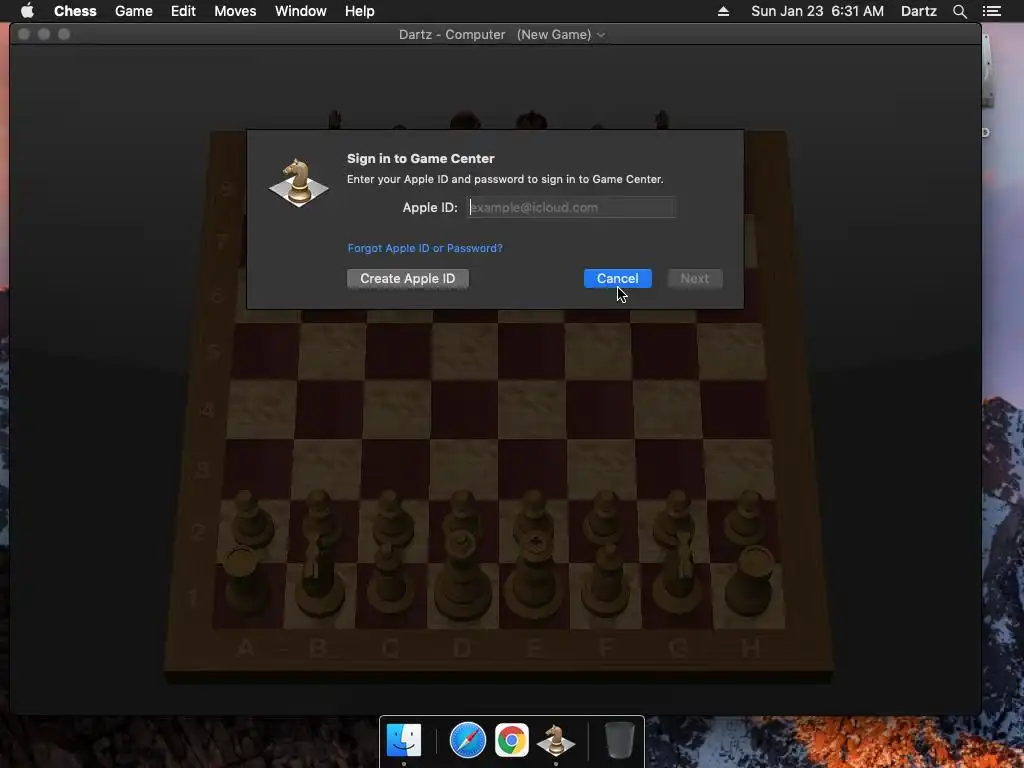
Task: Select the white bishop on F1
Action: [x=606, y=579]
